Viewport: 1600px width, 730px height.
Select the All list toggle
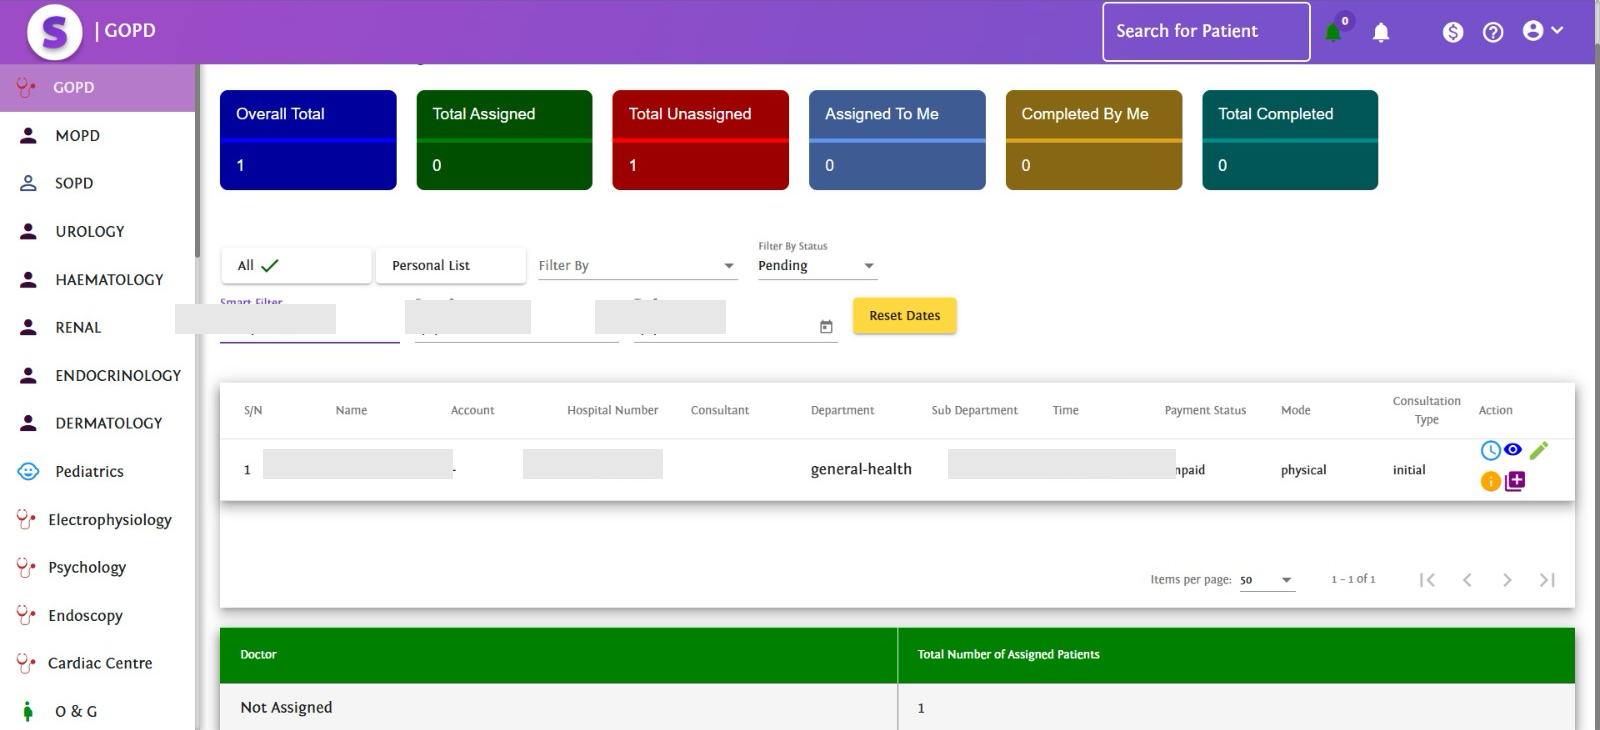point(296,266)
